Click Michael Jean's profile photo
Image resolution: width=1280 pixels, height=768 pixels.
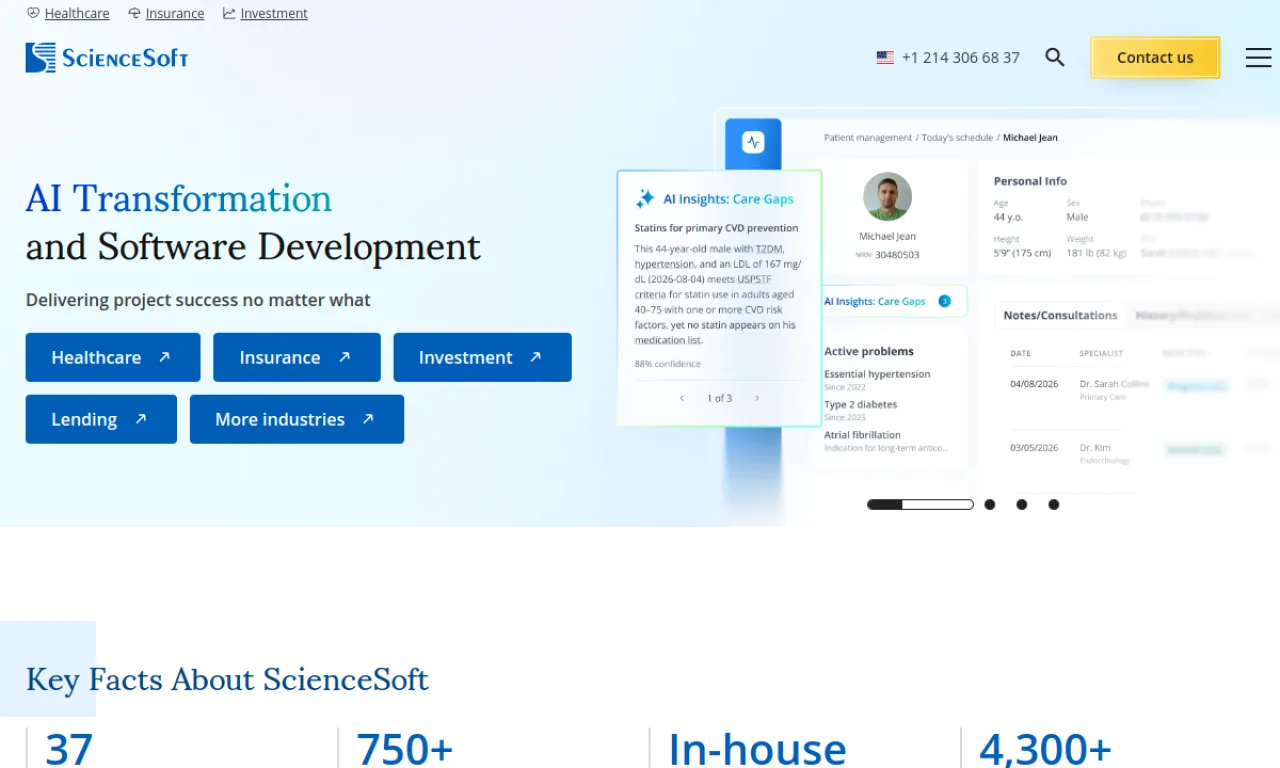tap(887, 197)
